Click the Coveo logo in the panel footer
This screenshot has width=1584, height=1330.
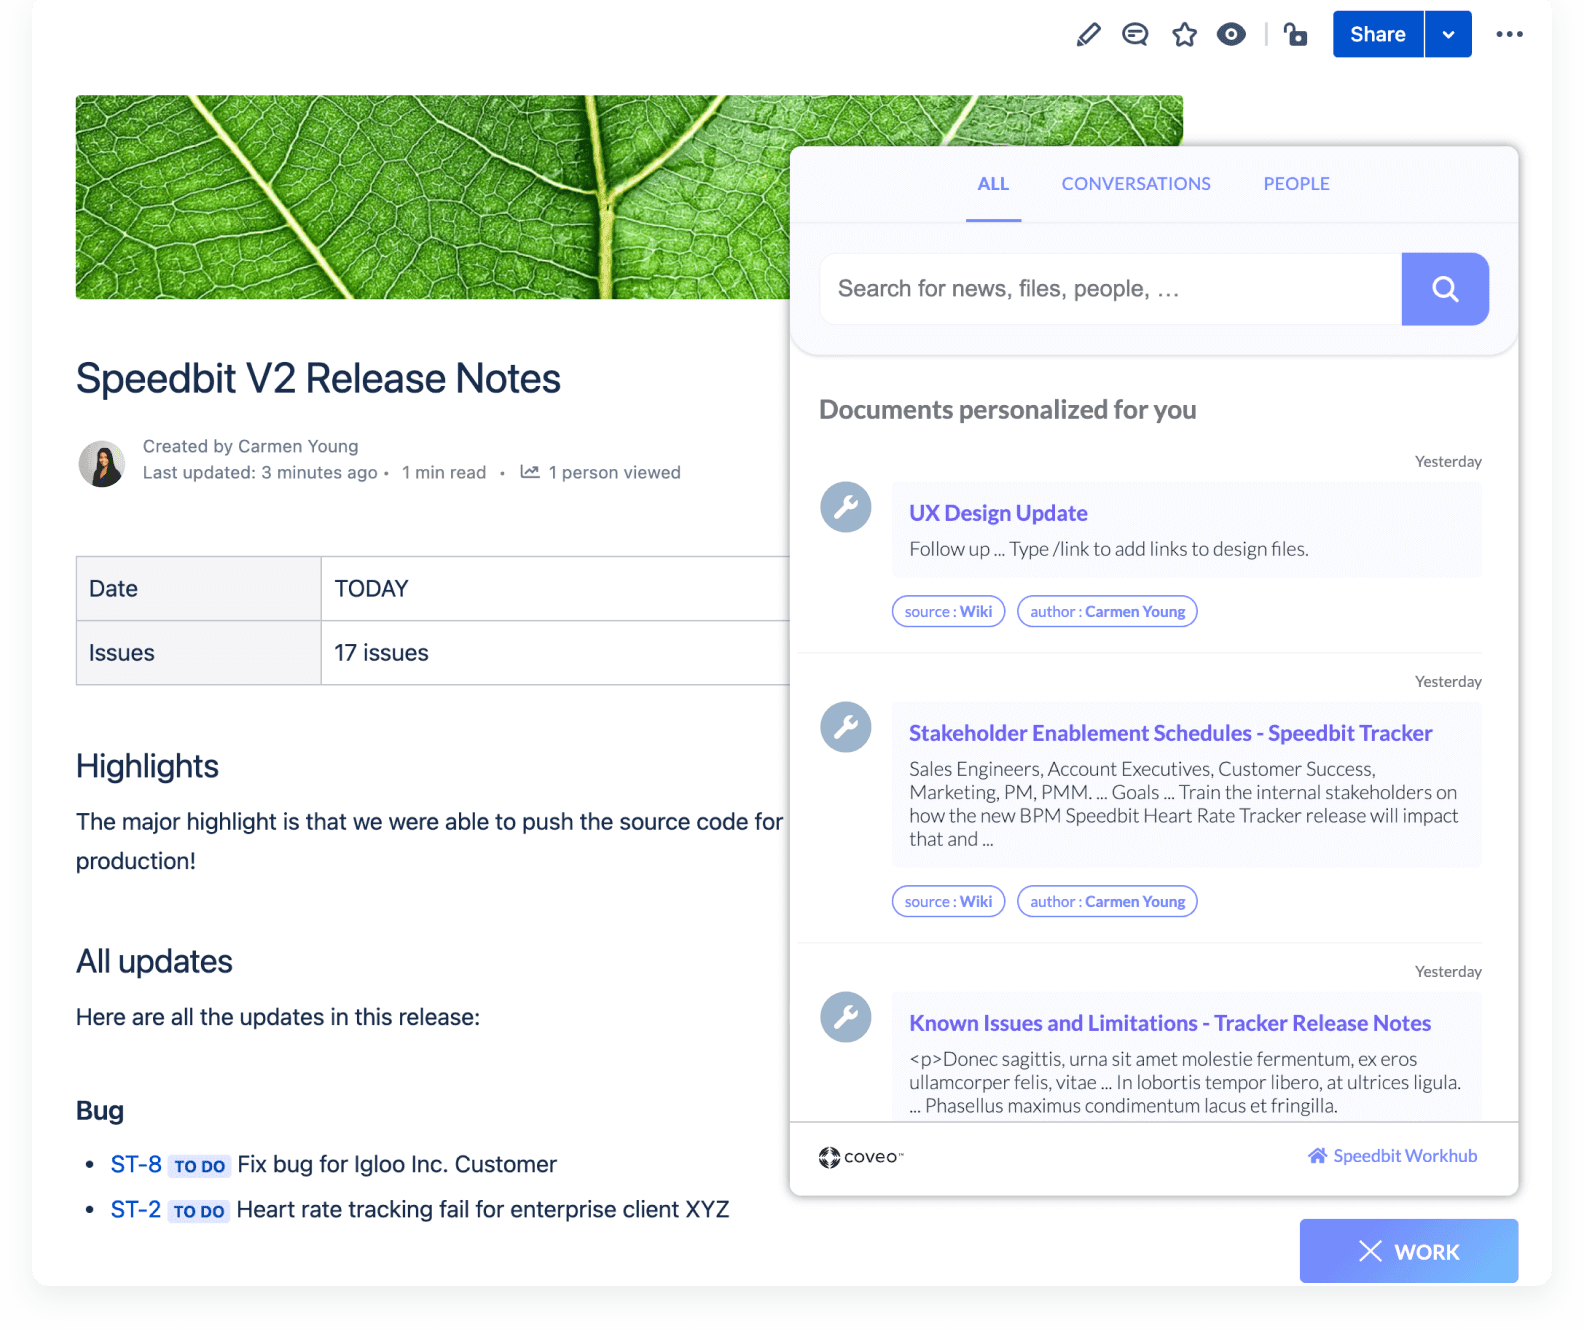pos(861,1157)
